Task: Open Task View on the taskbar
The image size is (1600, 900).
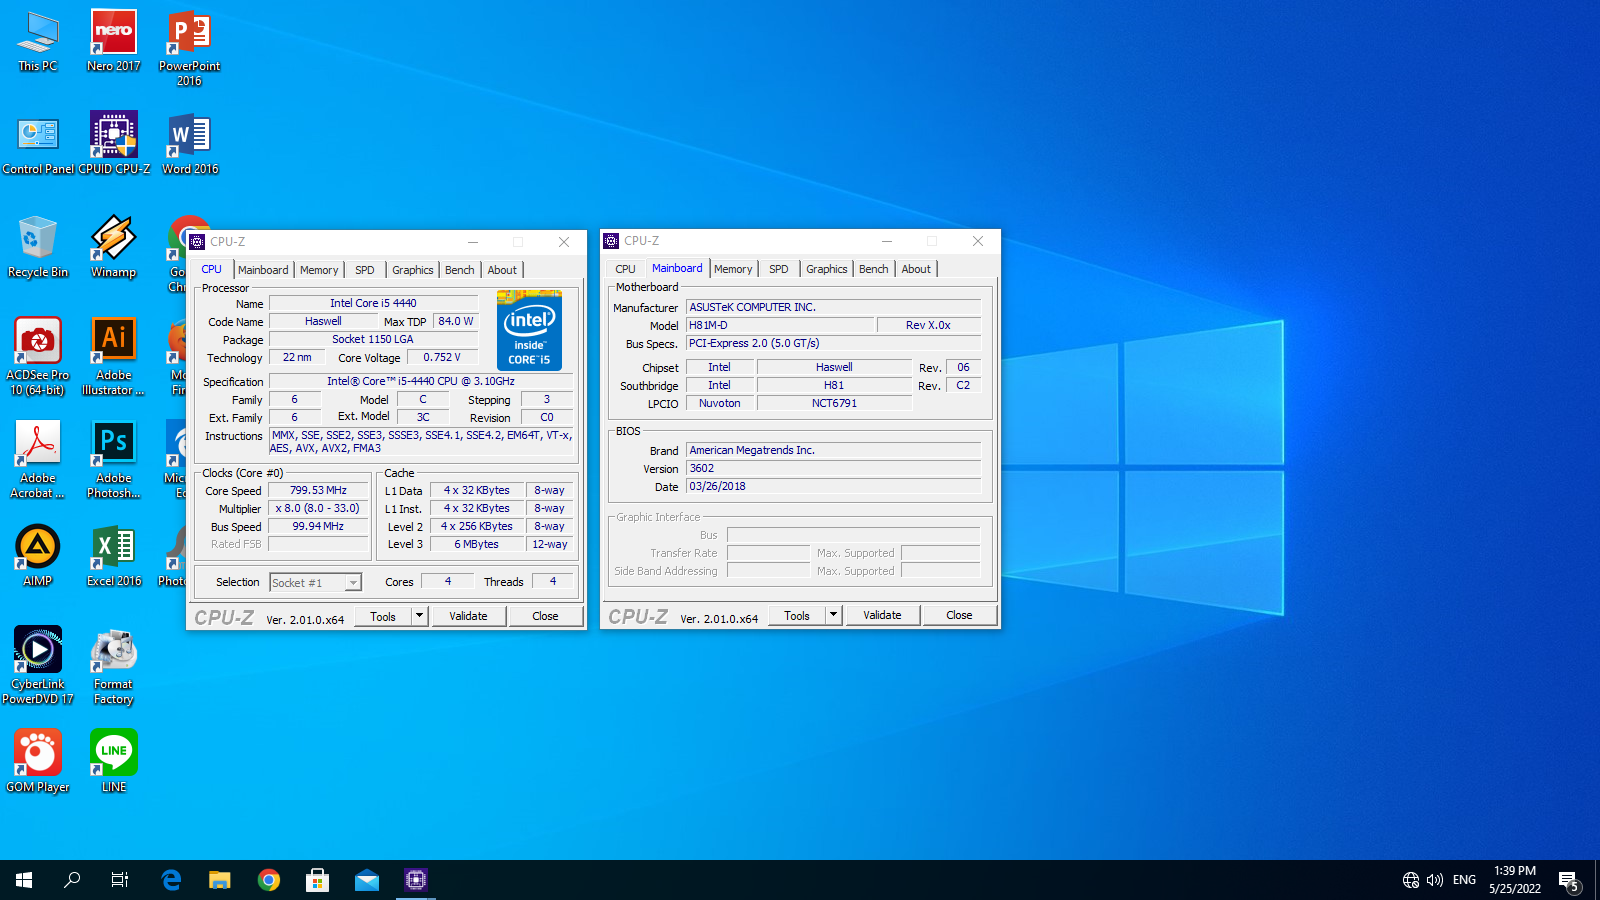Action: tap(120, 880)
